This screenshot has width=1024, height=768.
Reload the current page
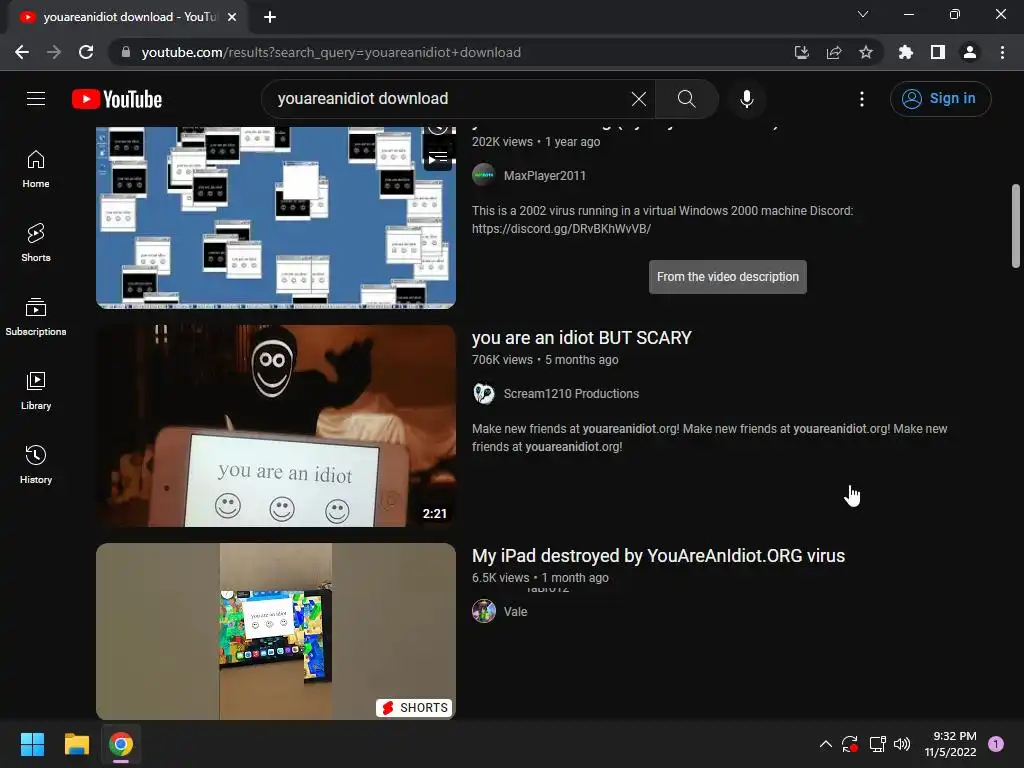(x=86, y=52)
